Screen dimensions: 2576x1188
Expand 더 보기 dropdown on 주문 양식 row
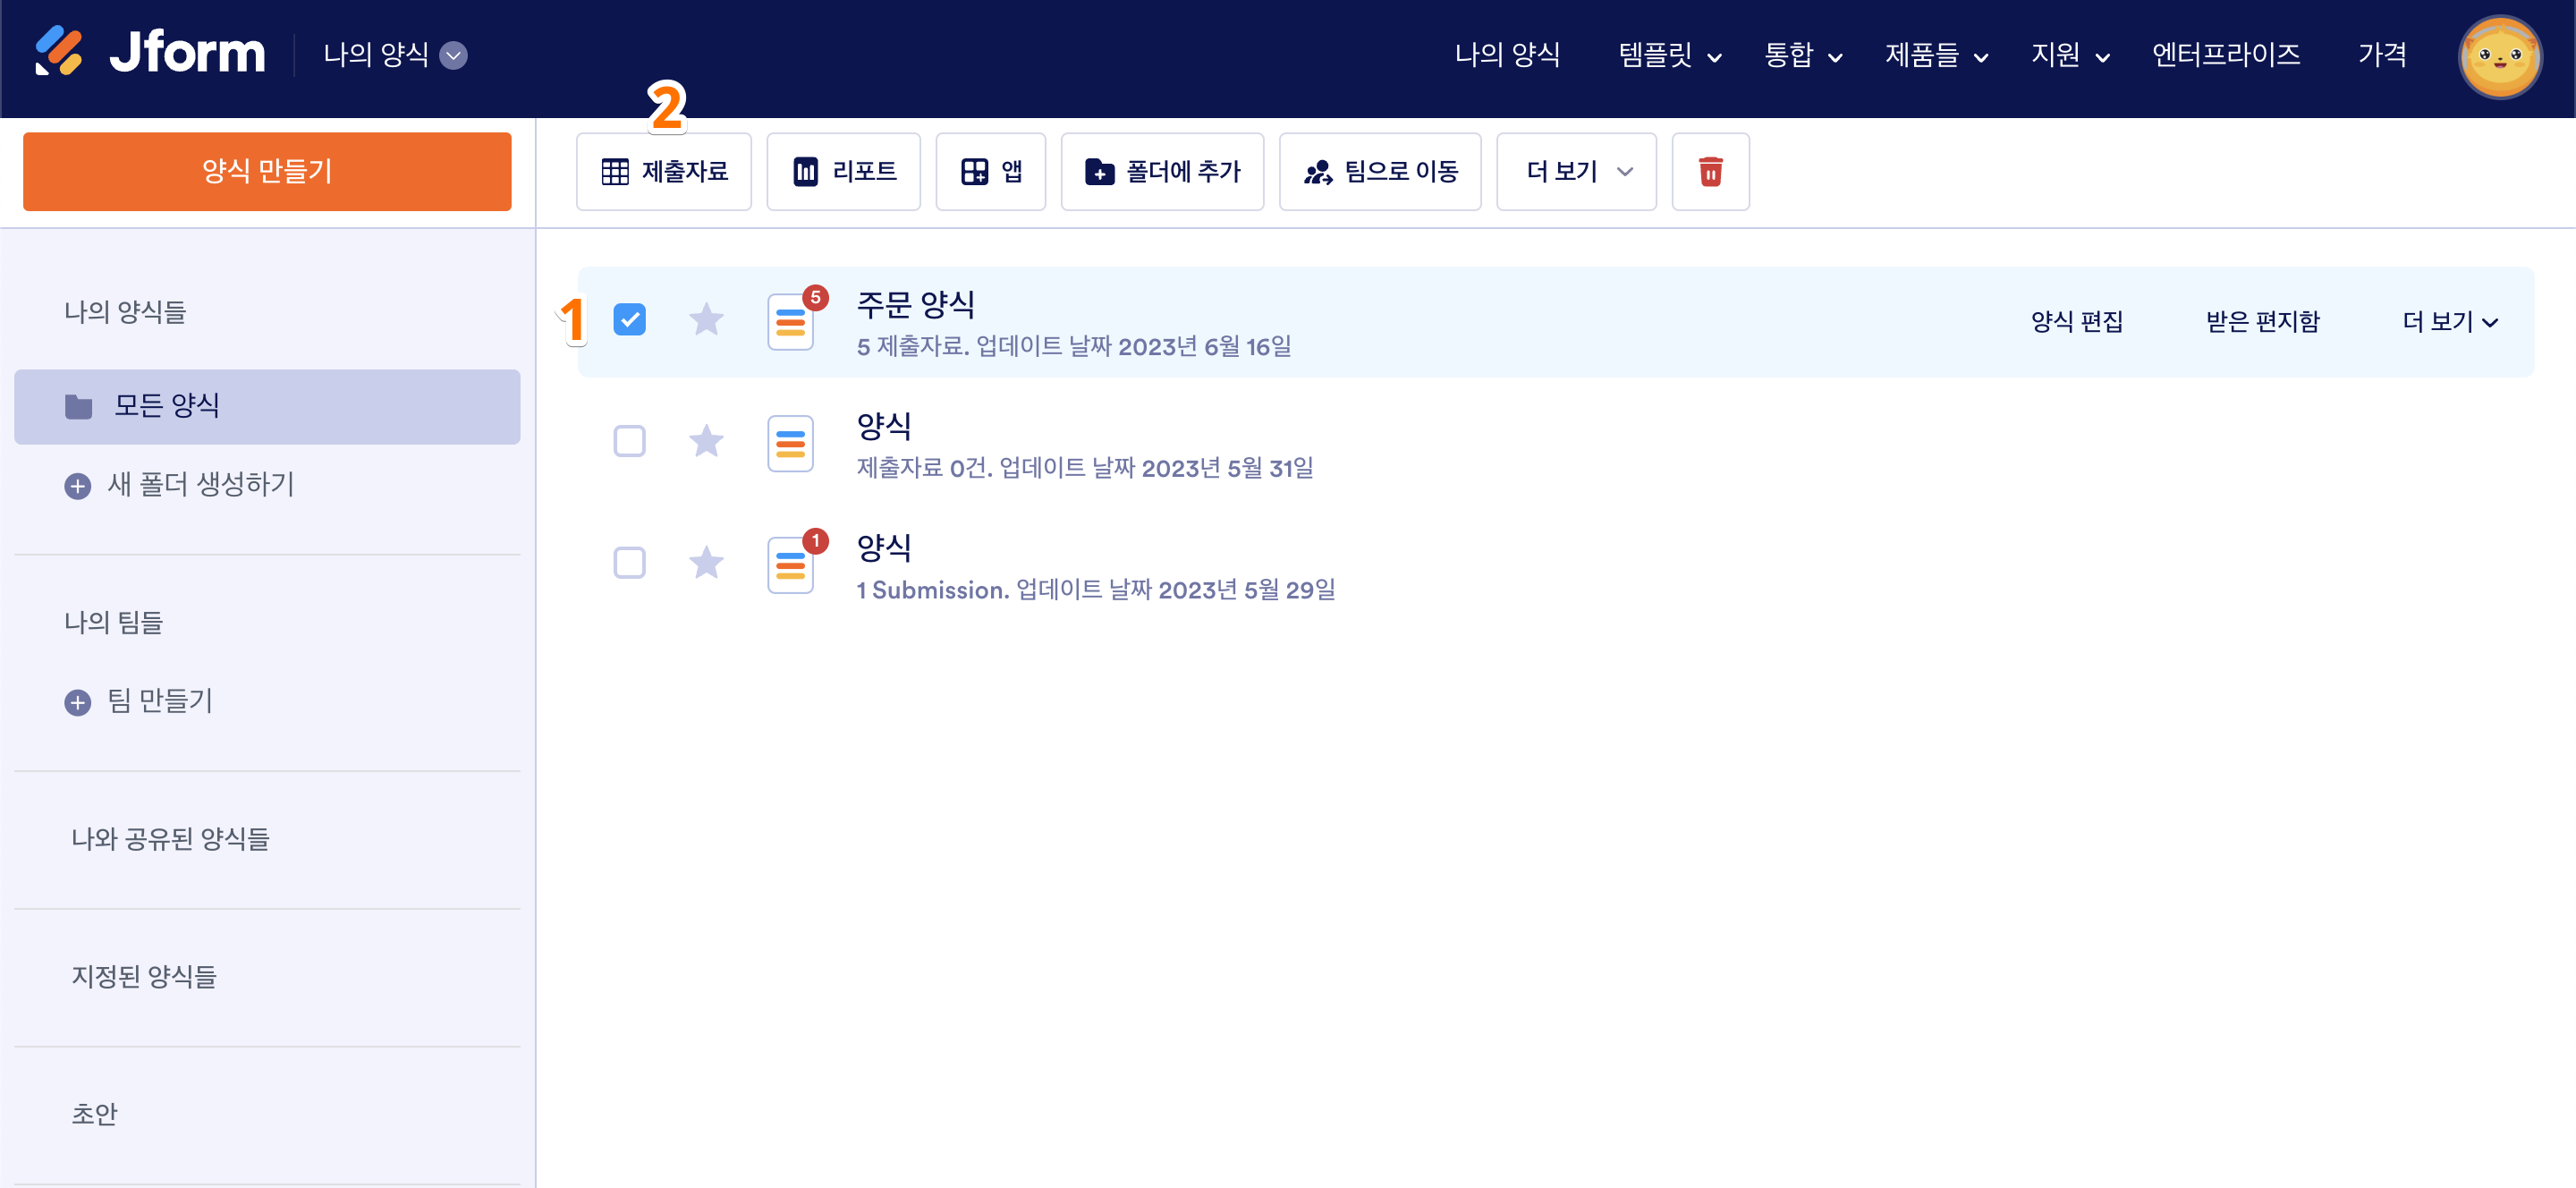click(2449, 322)
